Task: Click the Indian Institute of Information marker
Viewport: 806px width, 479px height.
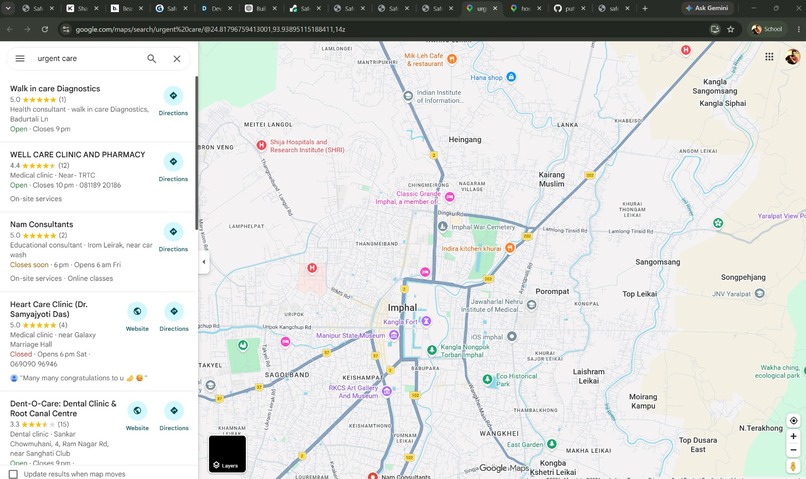Action: 408,96
